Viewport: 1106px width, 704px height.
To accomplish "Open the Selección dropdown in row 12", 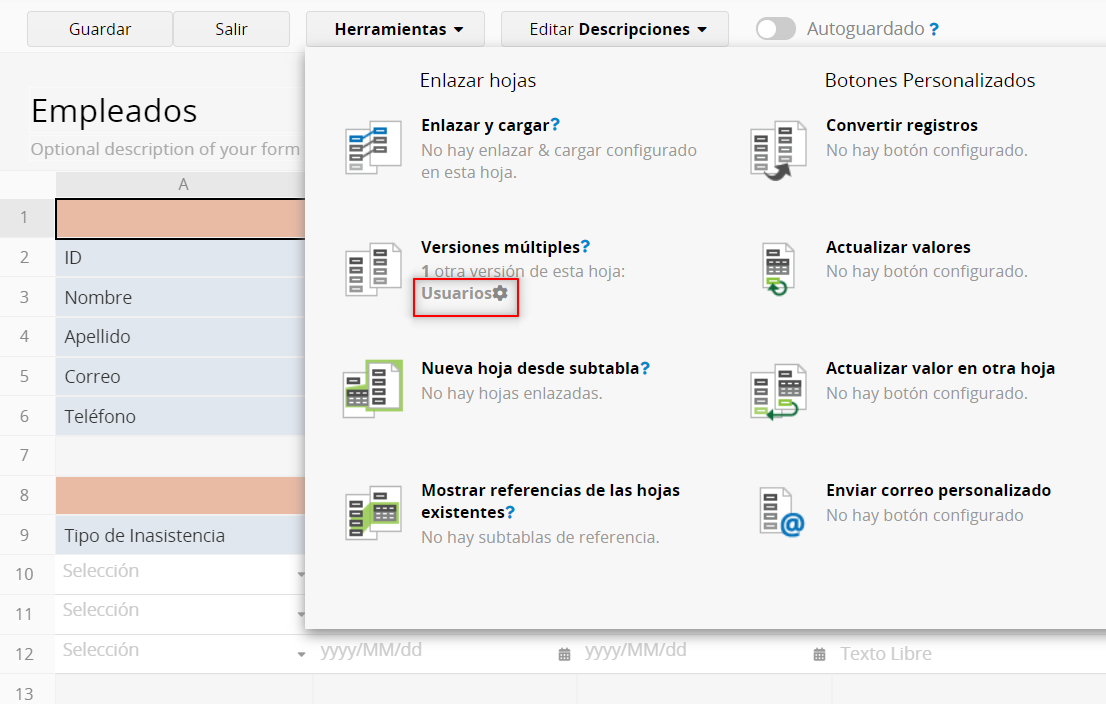I will 301,654.
